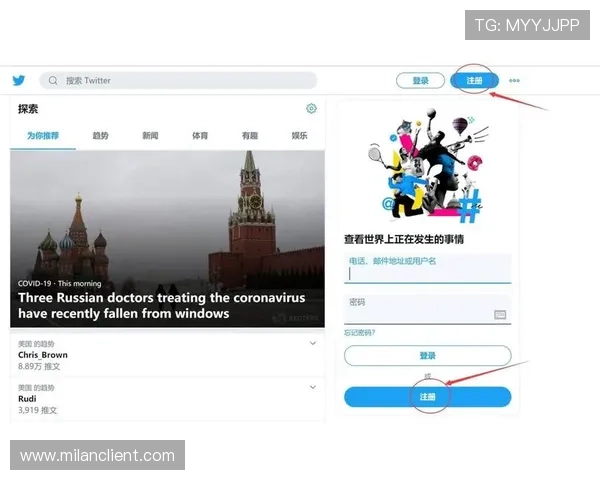600x480 pixels.
Task: Click the password reveal keyboard icon
Action: pyautogui.click(x=500, y=315)
